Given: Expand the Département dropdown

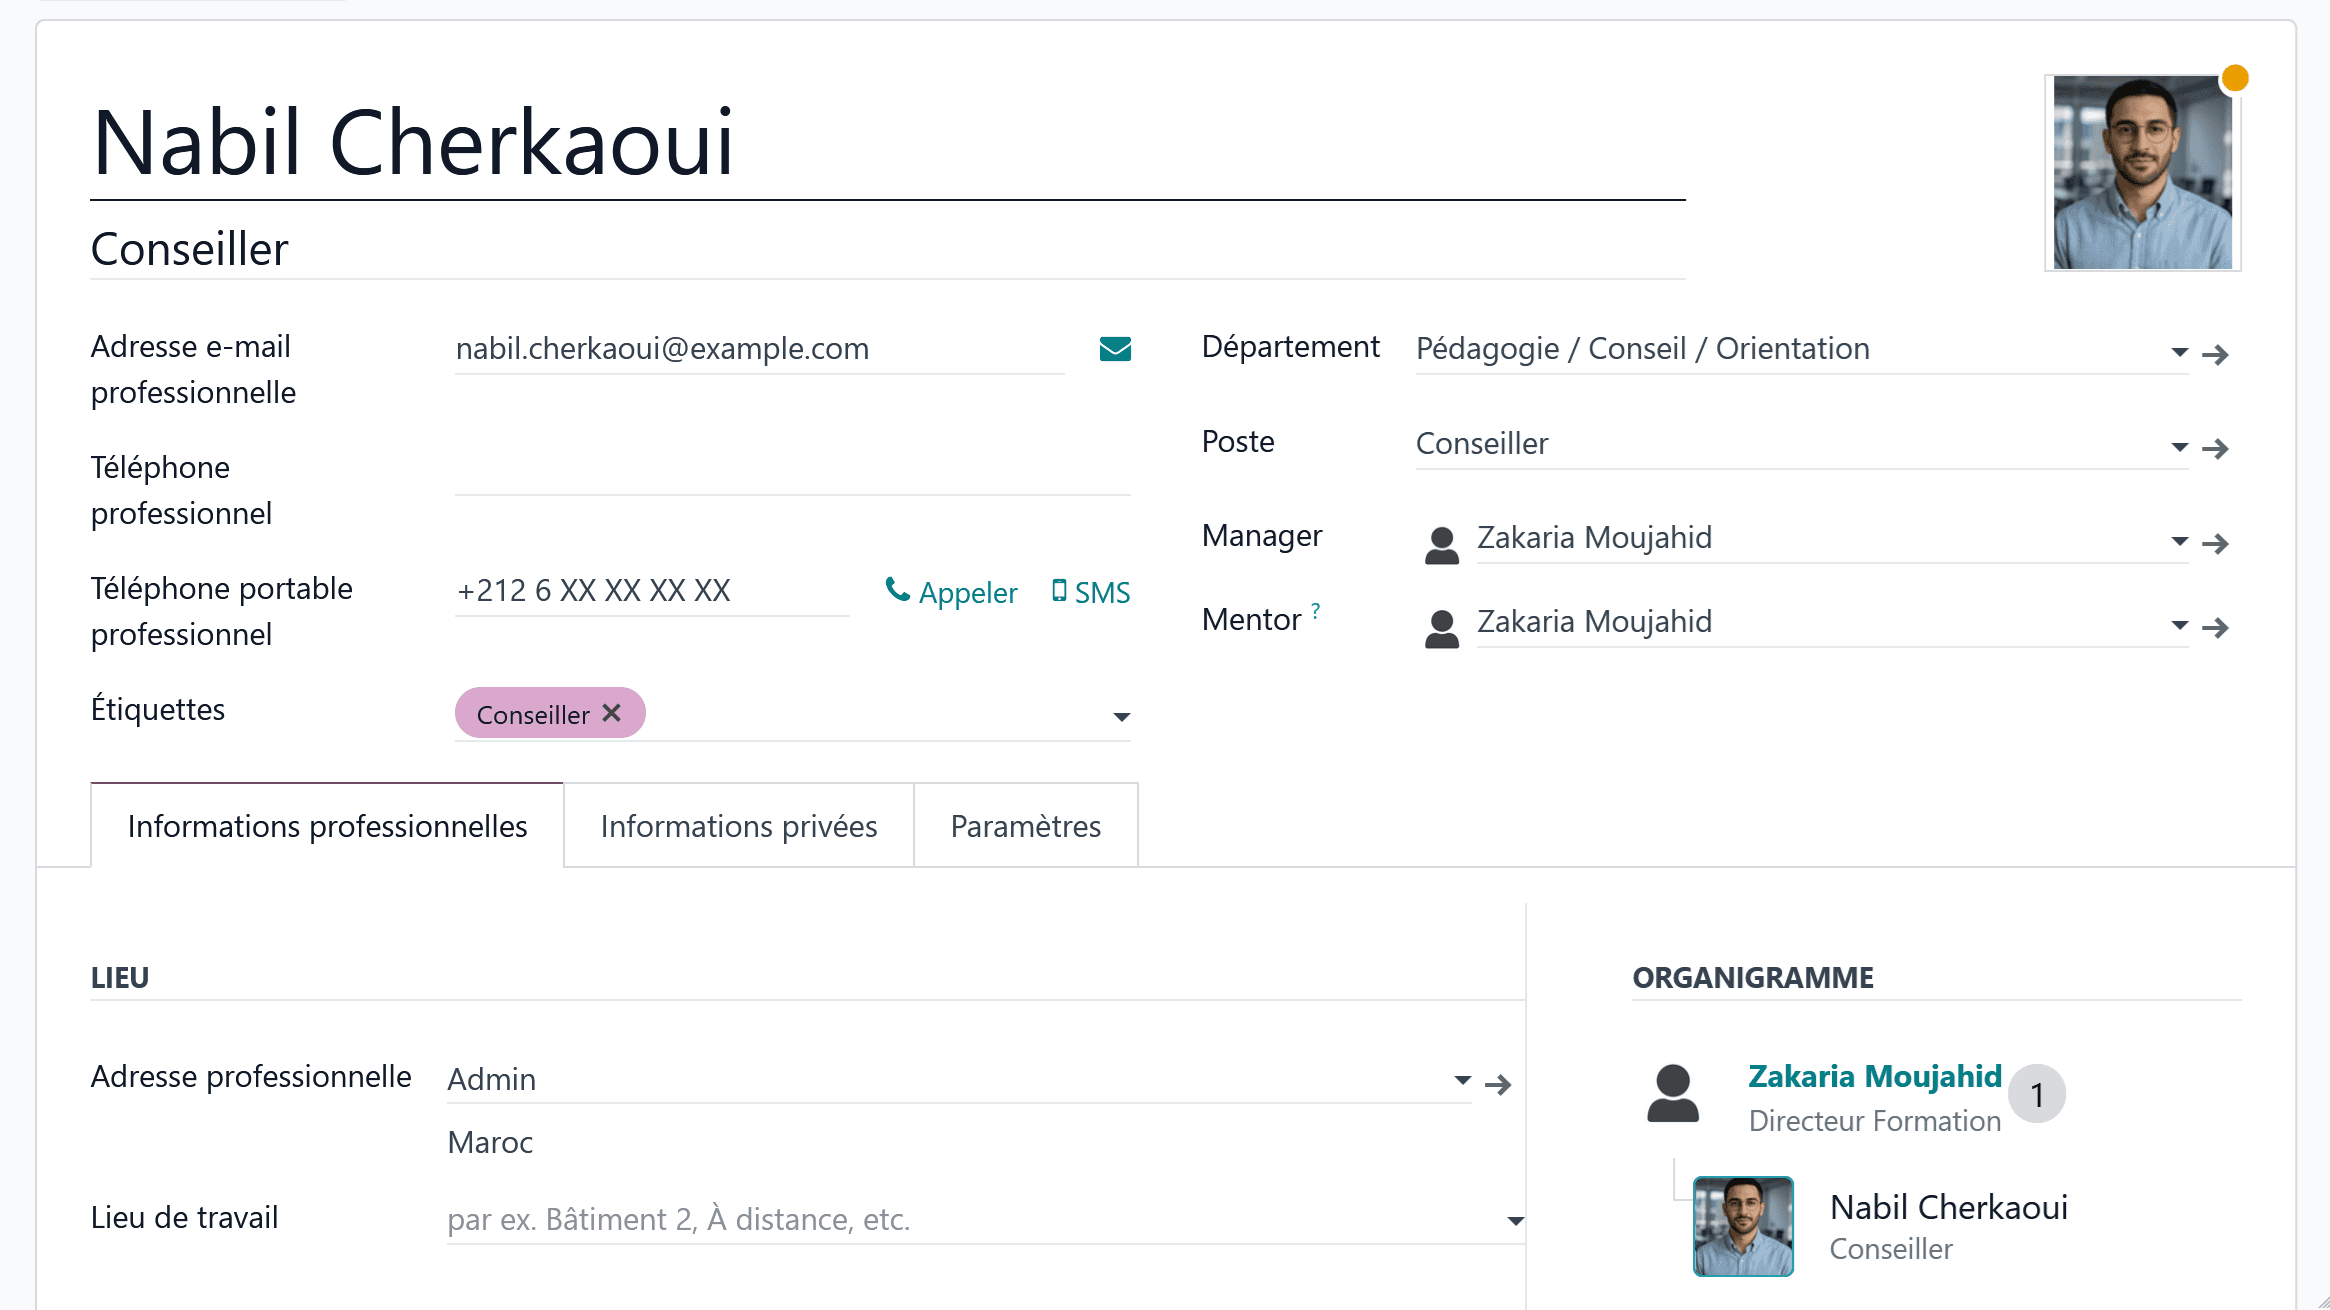Looking at the screenshot, I should (2179, 352).
